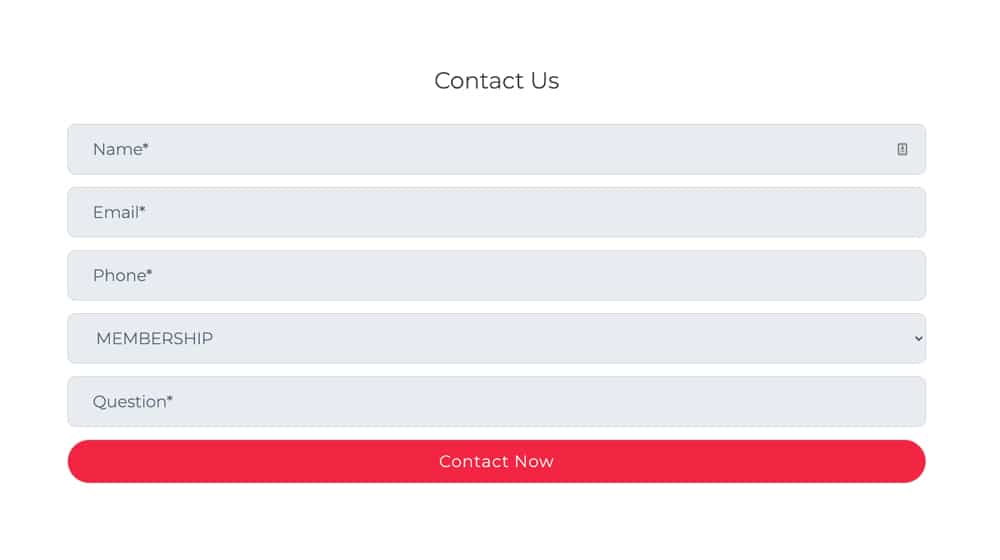
Task: Place cursor in the field below Email
Action: (496, 275)
